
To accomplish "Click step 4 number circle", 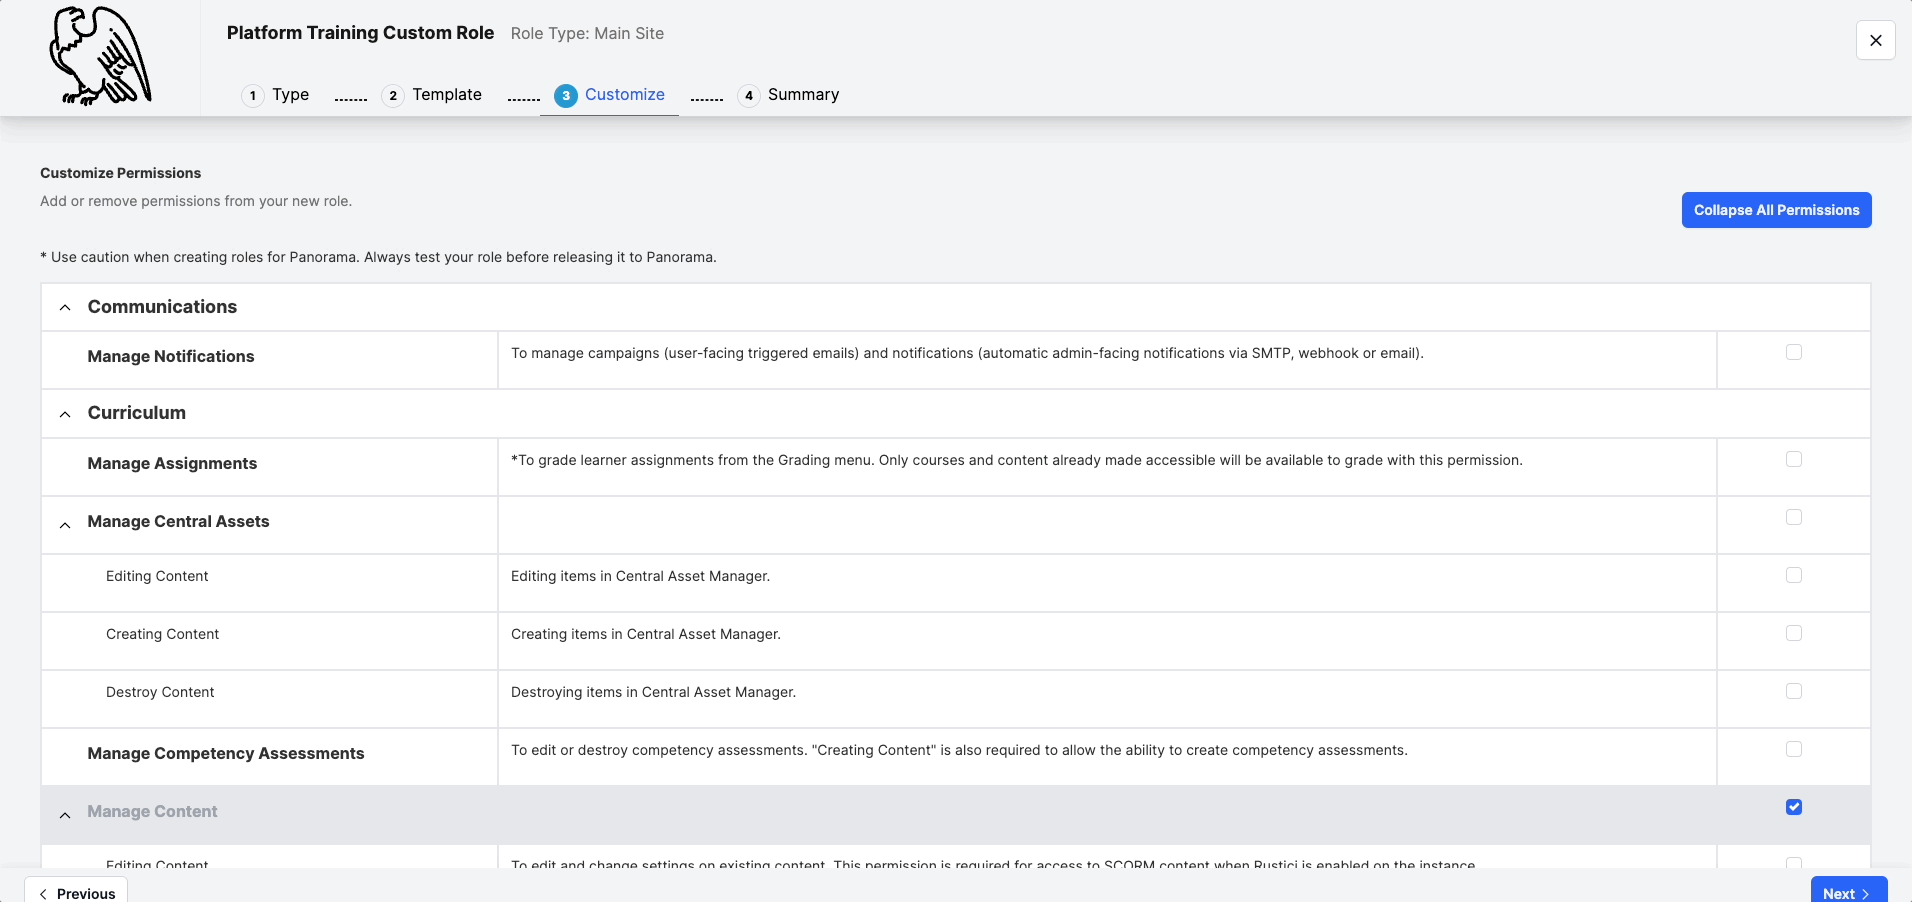I will tap(749, 95).
